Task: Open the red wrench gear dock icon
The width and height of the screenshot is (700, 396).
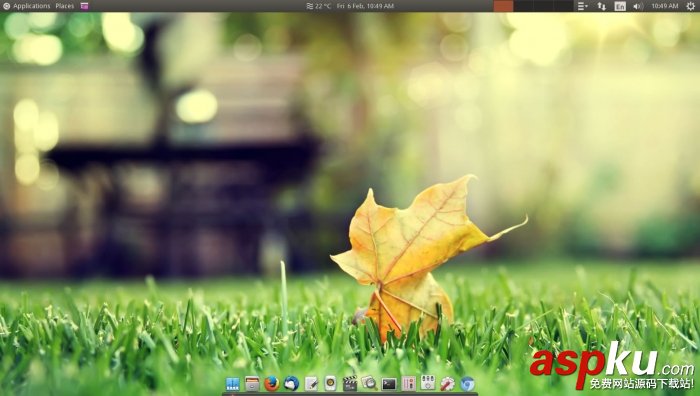Action: pos(447,383)
